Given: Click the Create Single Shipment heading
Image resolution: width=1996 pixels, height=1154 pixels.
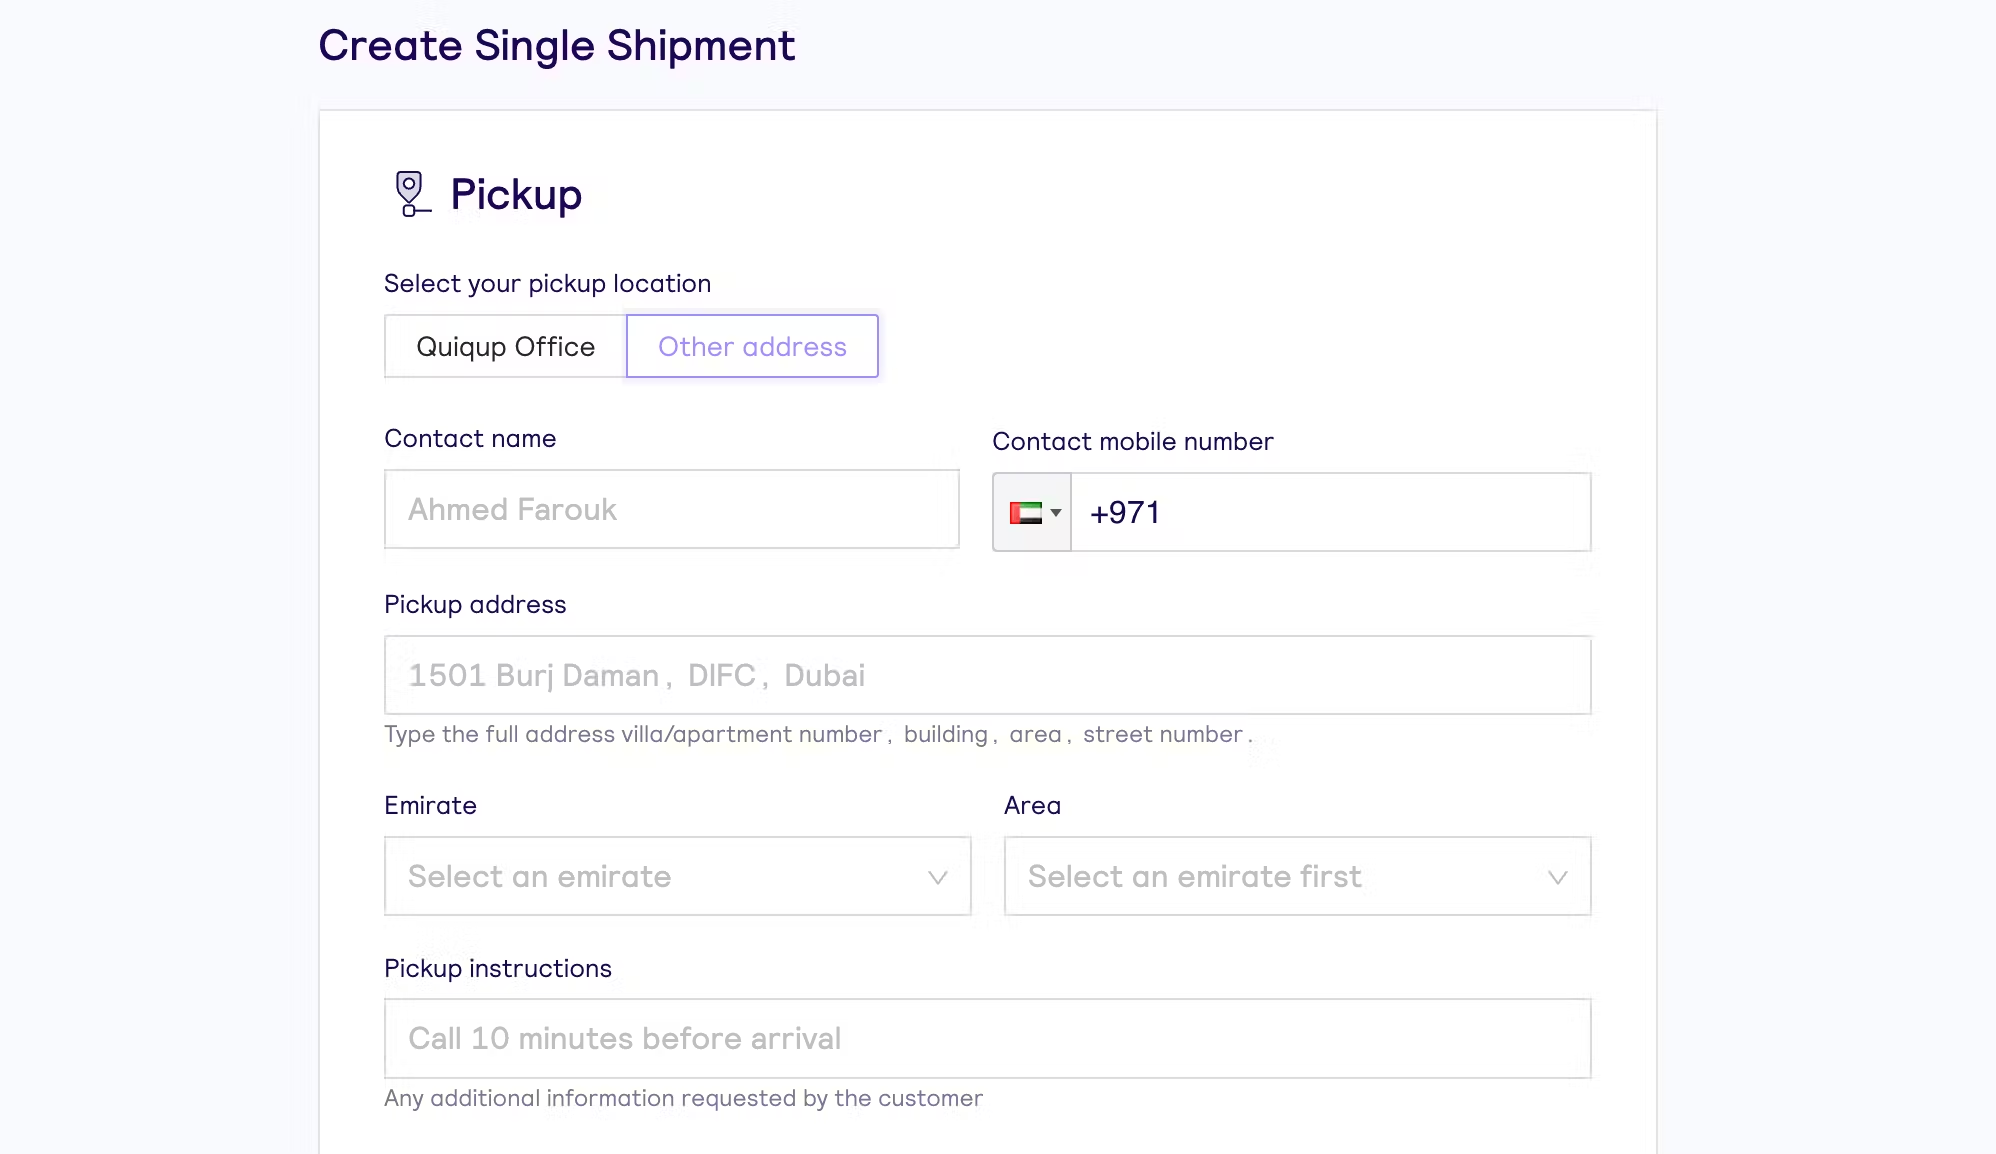Looking at the screenshot, I should point(556,46).
